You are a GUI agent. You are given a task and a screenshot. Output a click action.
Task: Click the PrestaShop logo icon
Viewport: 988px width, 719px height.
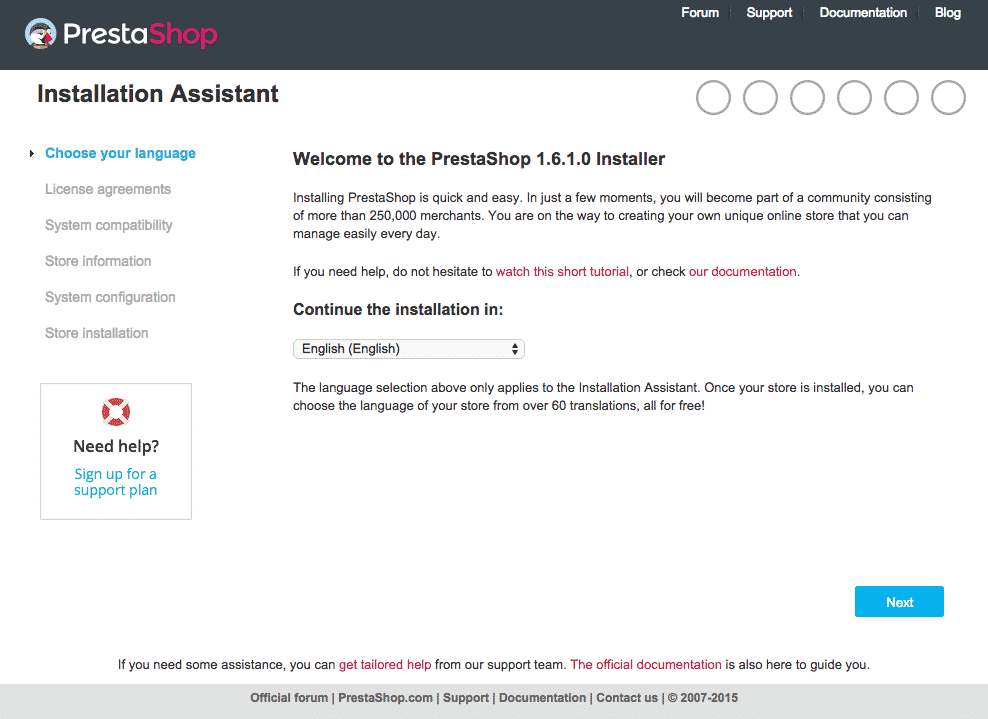pos(40,33)
